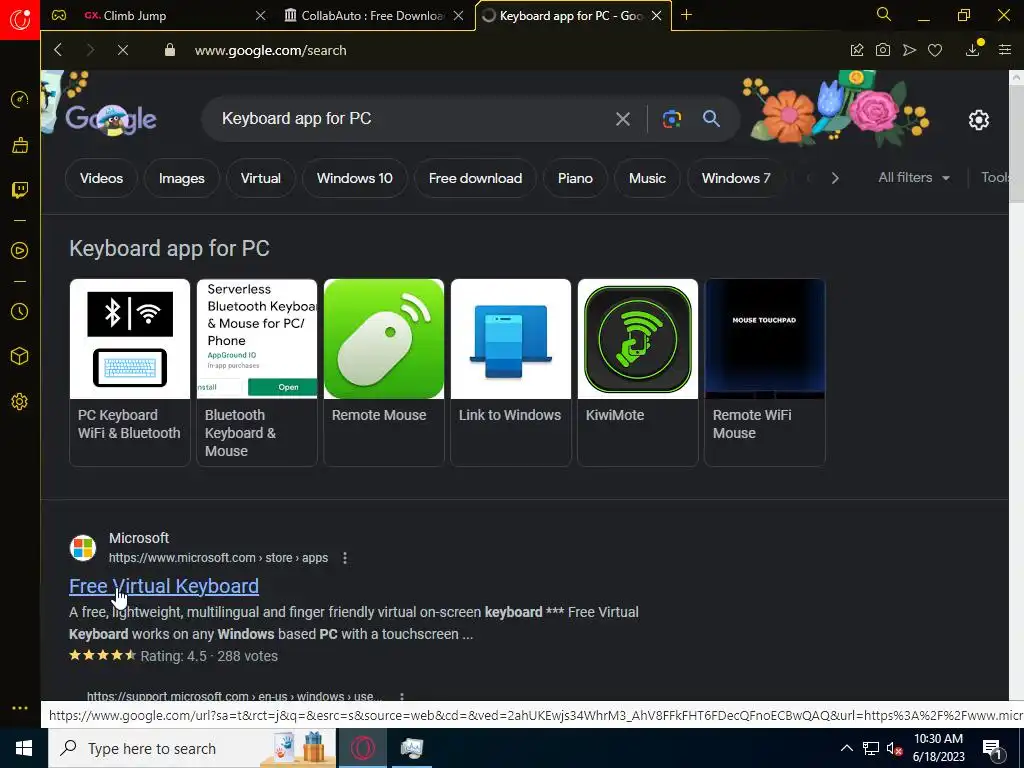Open the My Flow send icon
The height and width of the screenshot is (768, 1024).
tap(909, 50)
